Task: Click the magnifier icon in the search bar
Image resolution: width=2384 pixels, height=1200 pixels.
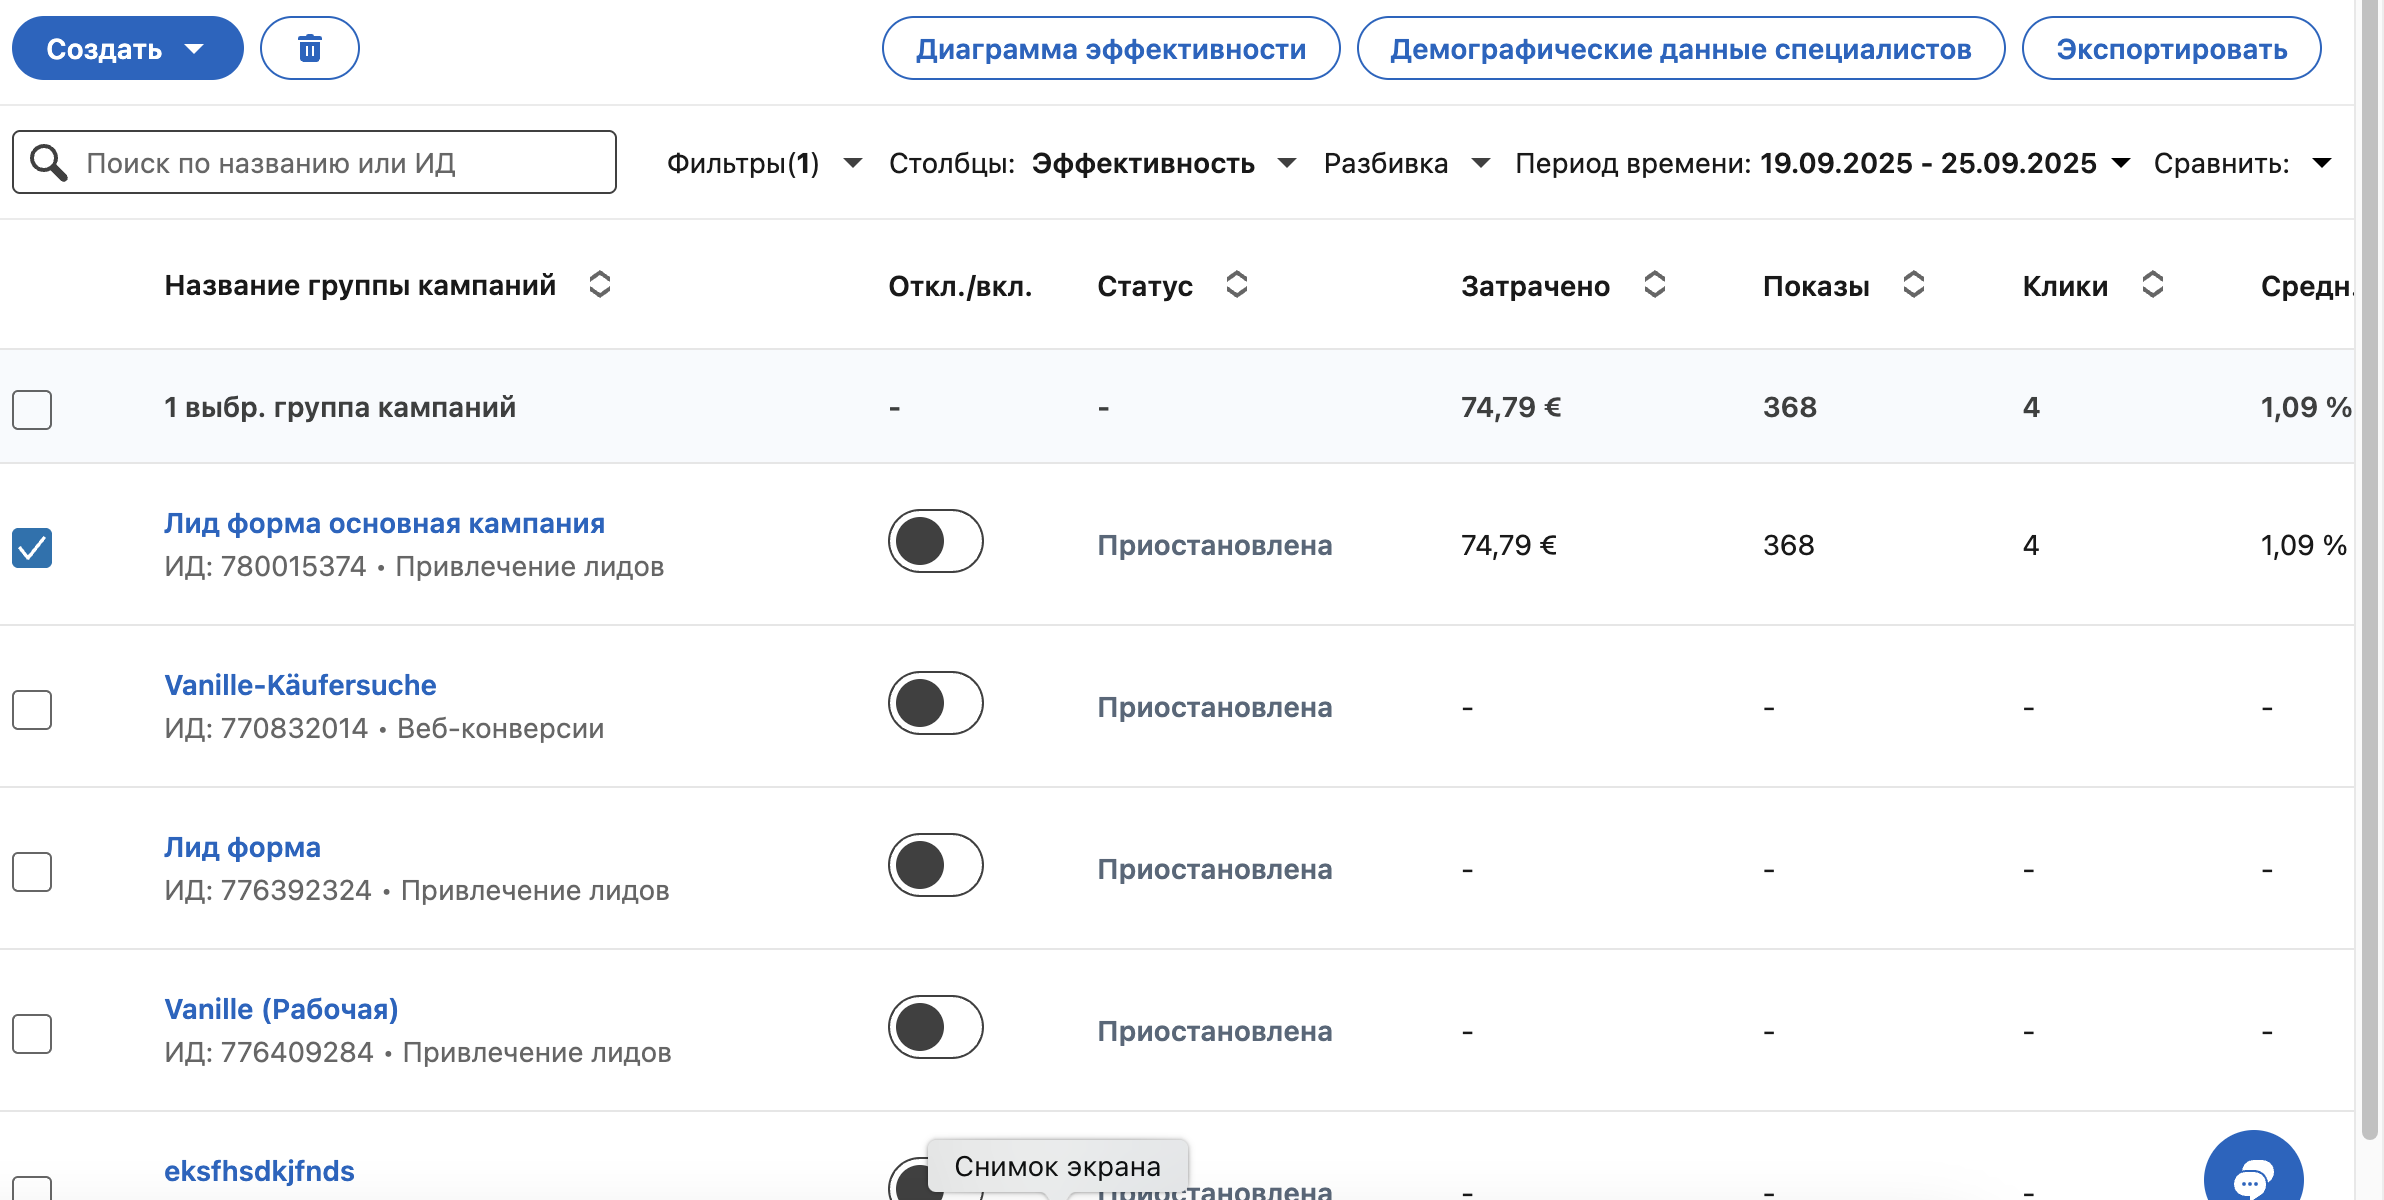Action: (47, 161)
